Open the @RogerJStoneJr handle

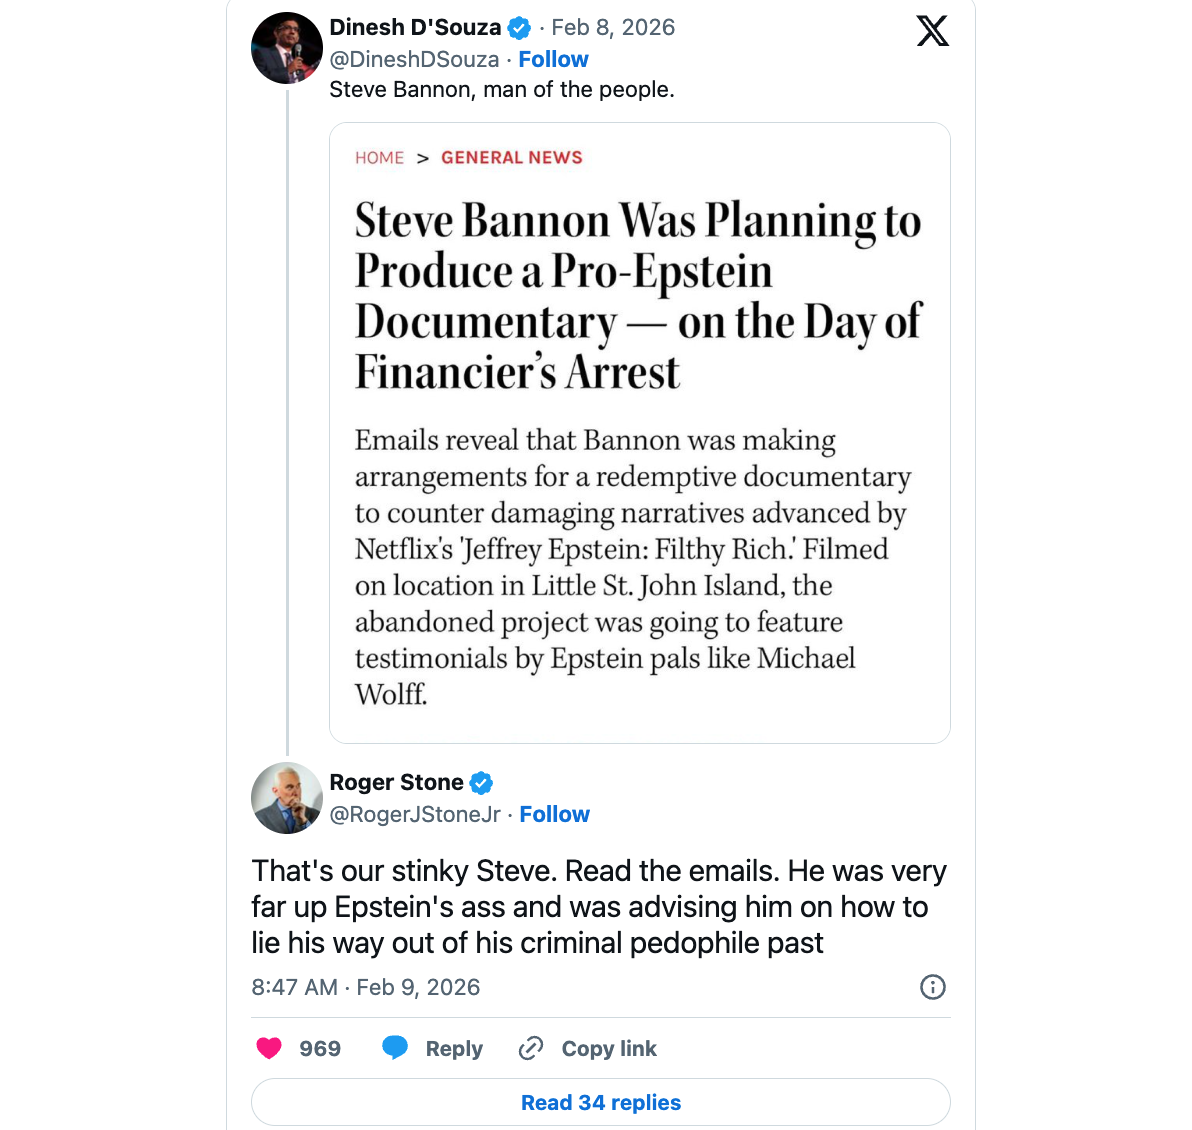pyautogui.click(x=415, y=814)
